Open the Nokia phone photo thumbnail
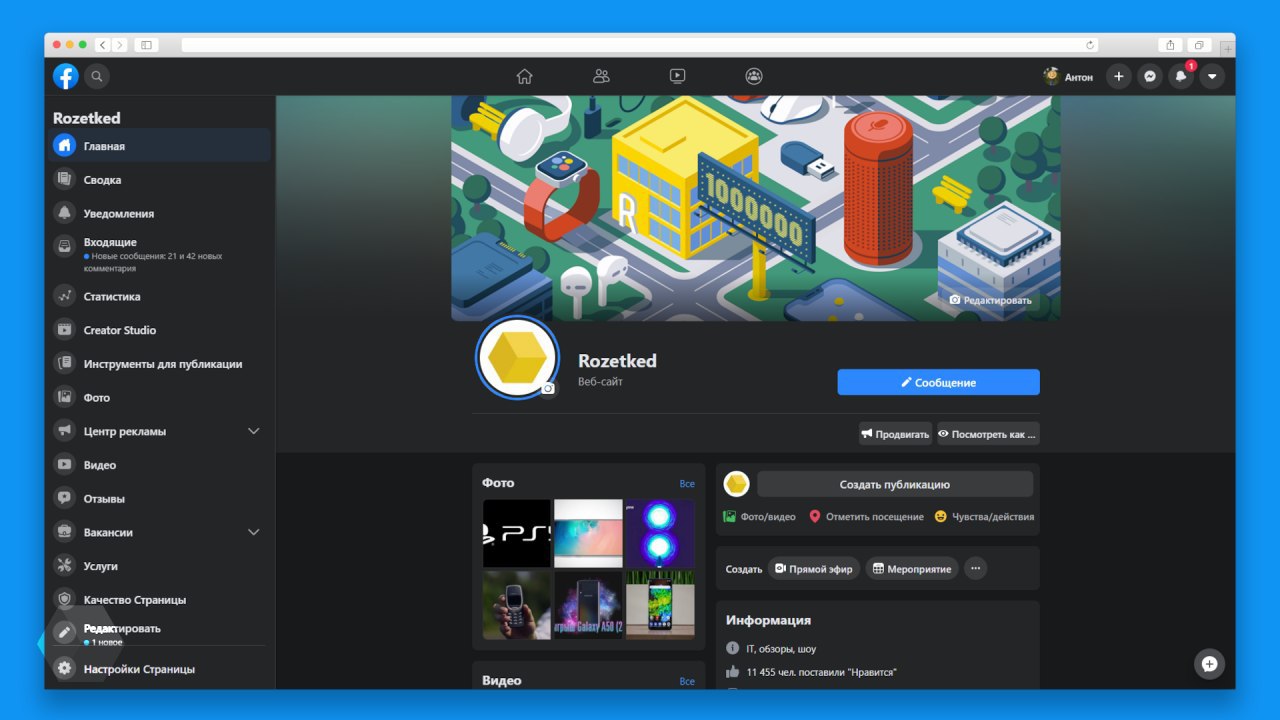Viewport: 1280px width, 720px height. point(517,605)
